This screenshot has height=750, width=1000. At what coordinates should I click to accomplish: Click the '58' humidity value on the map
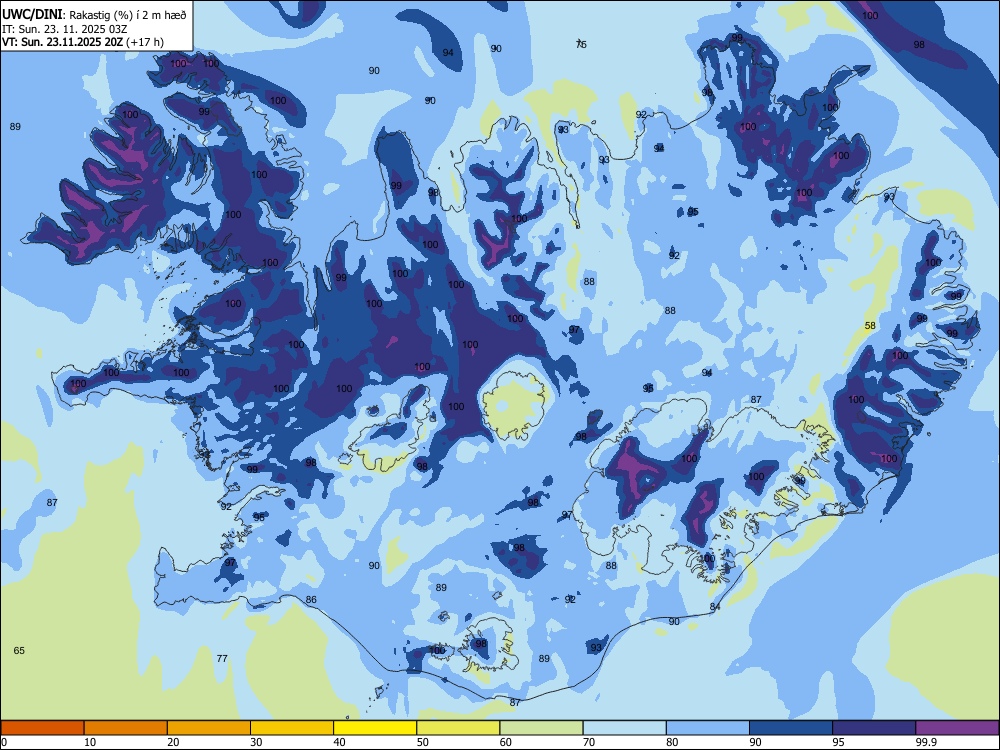click(x=870, y=325)
